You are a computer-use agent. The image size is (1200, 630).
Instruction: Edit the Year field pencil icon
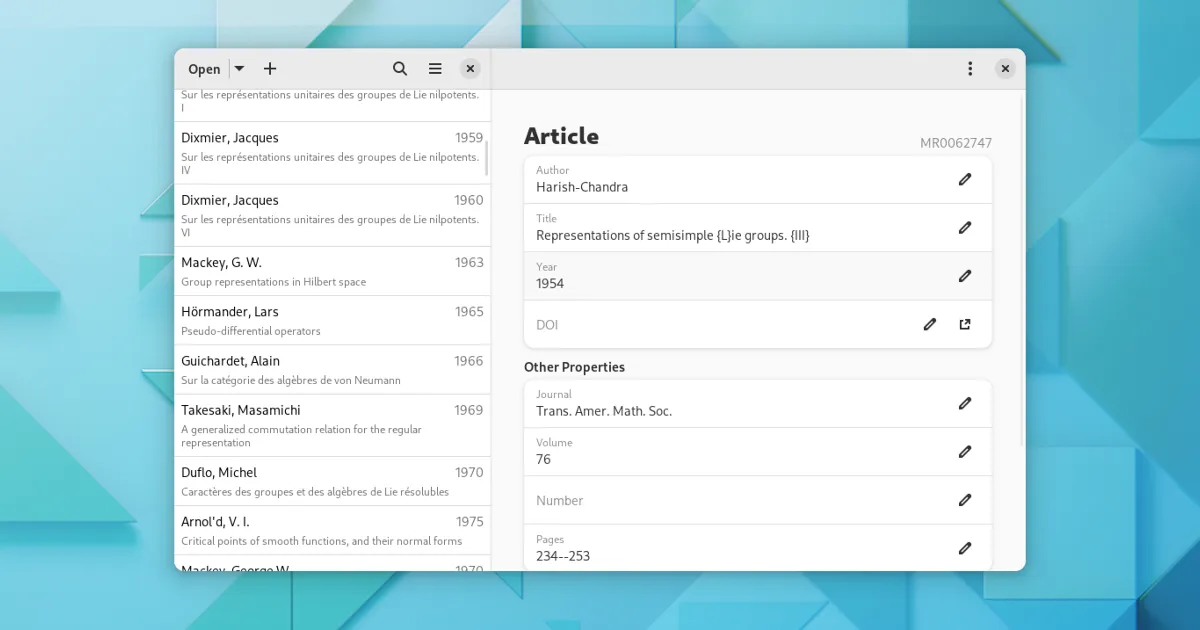[965, 276]
